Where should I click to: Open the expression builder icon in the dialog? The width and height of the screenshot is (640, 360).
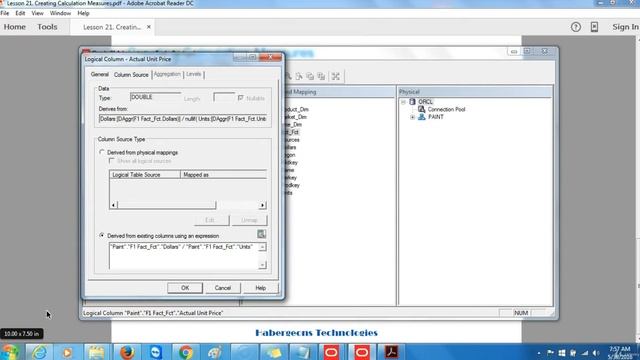click(x=261, y=234)
